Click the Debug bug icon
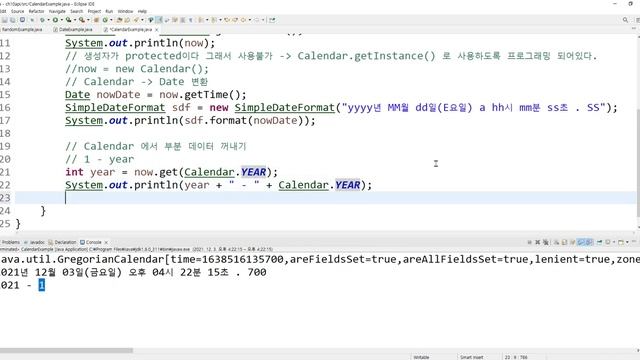Image resolution: width=640 pixels, height=360 pixels. tap(42, 20)
